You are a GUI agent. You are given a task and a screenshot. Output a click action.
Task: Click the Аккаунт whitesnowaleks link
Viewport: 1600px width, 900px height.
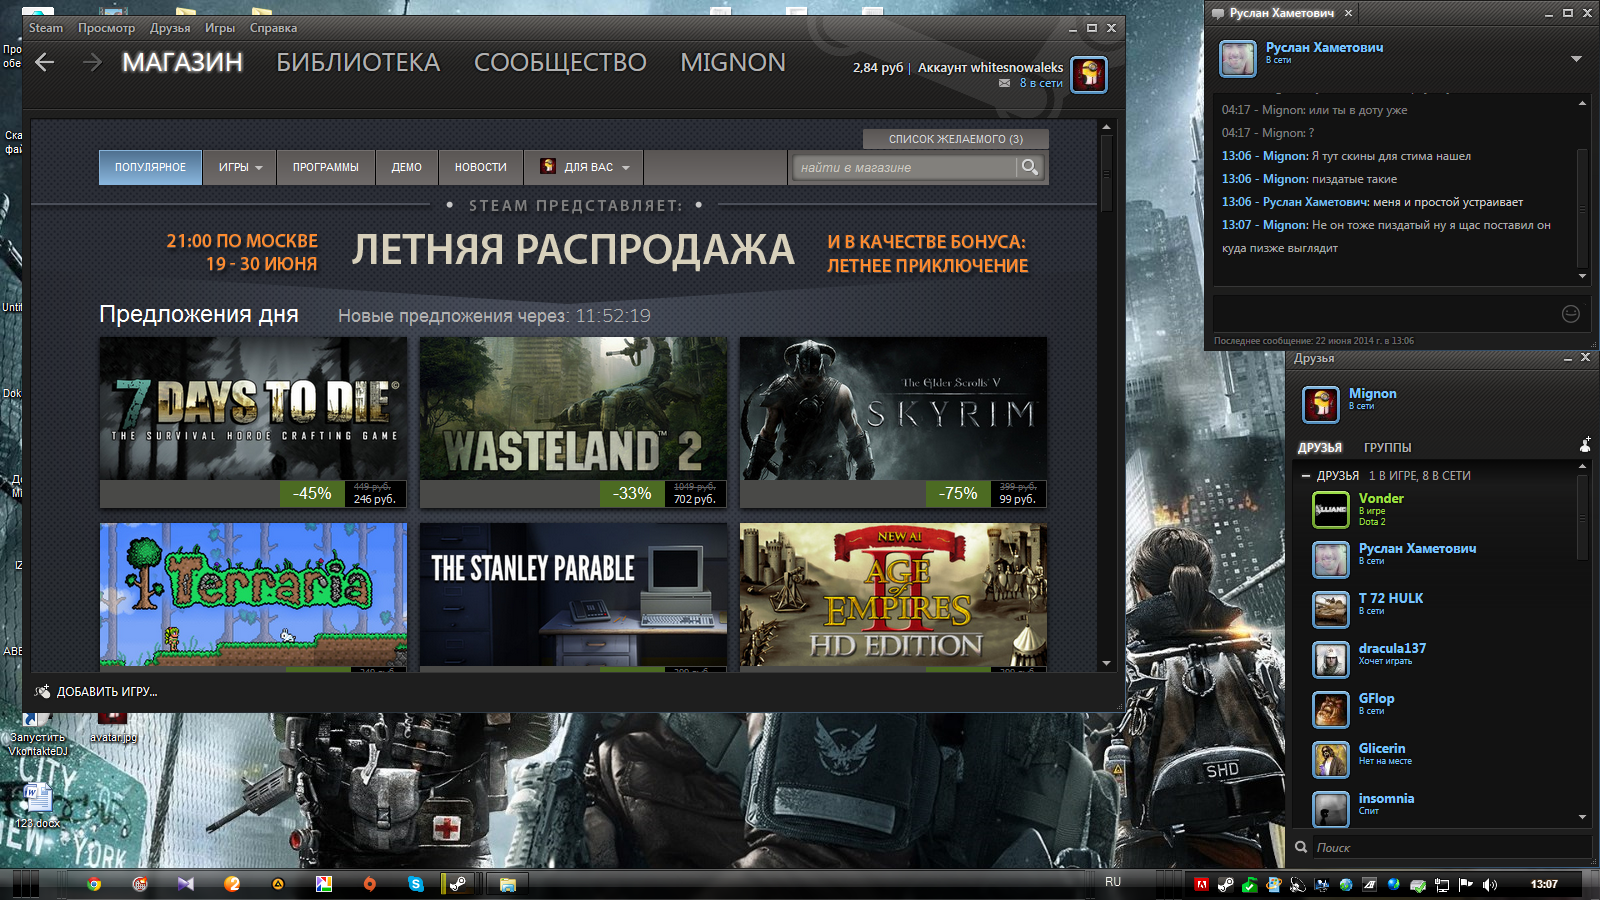990,67
